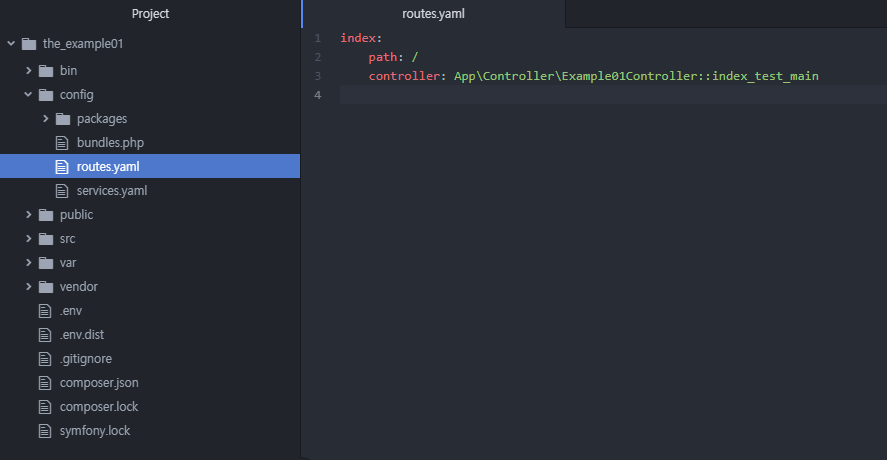Place cursor on empty line 4
Image resolution: width=887 pixels, height=460 pixels.
pos(600,95)
